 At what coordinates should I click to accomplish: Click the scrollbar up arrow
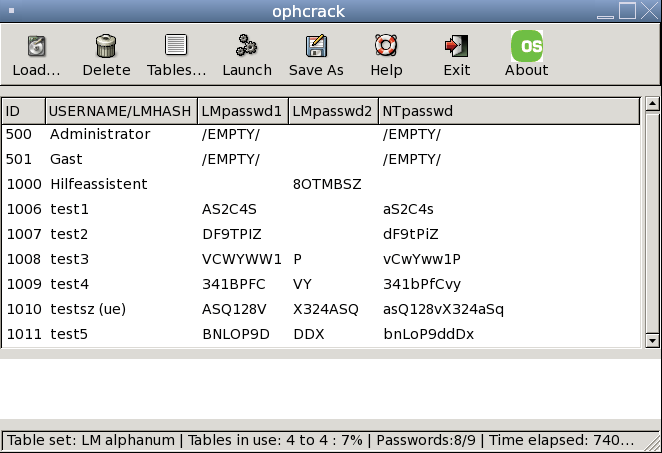[x=652, y=103]
